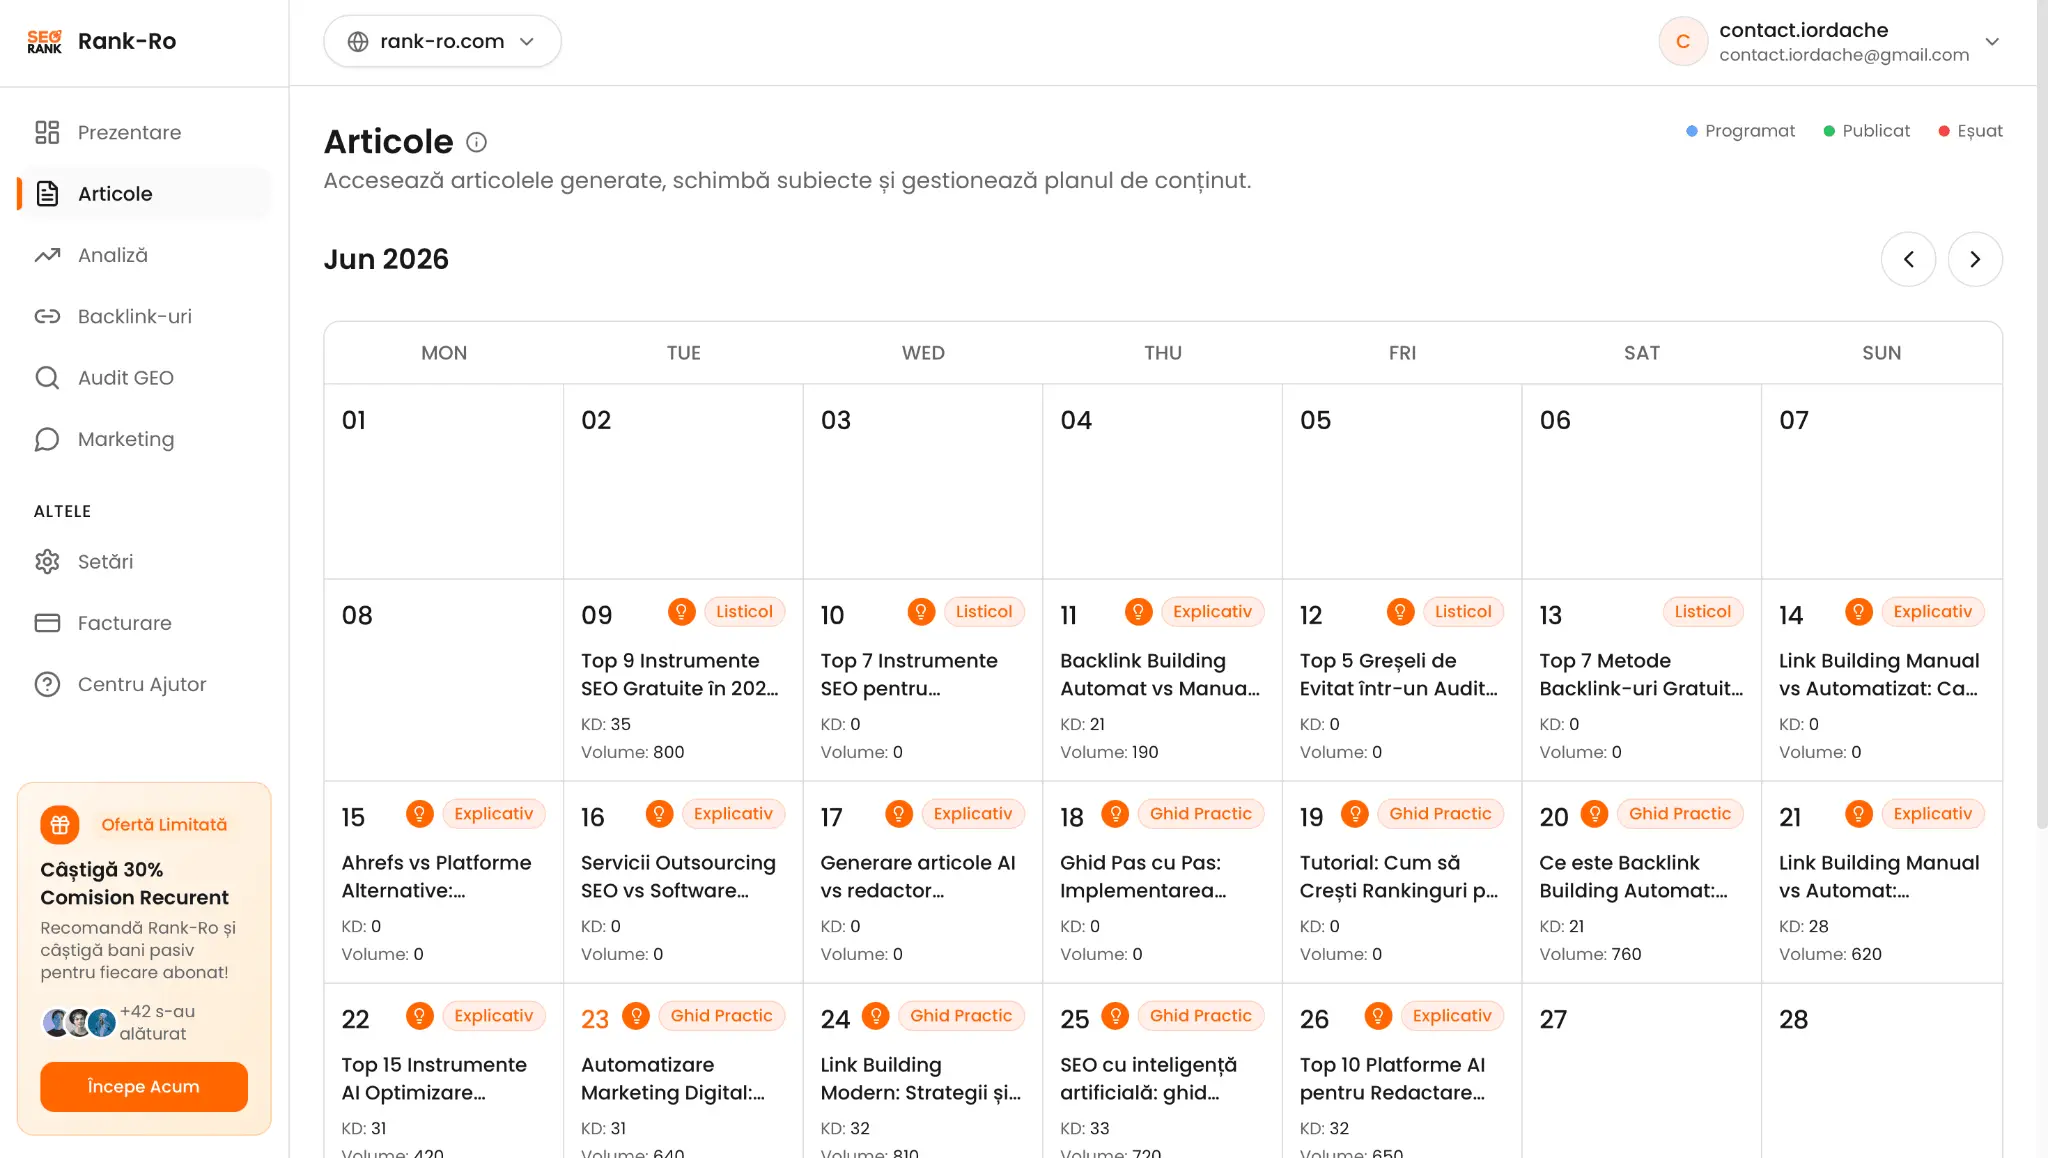
Task: Click lightbulb icon on day 15 article
Action: coord(419,814)
